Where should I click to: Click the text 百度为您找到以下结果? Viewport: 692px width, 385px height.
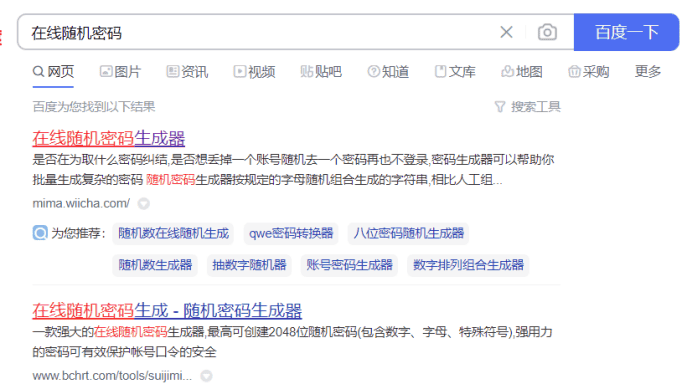coord(94,106)
